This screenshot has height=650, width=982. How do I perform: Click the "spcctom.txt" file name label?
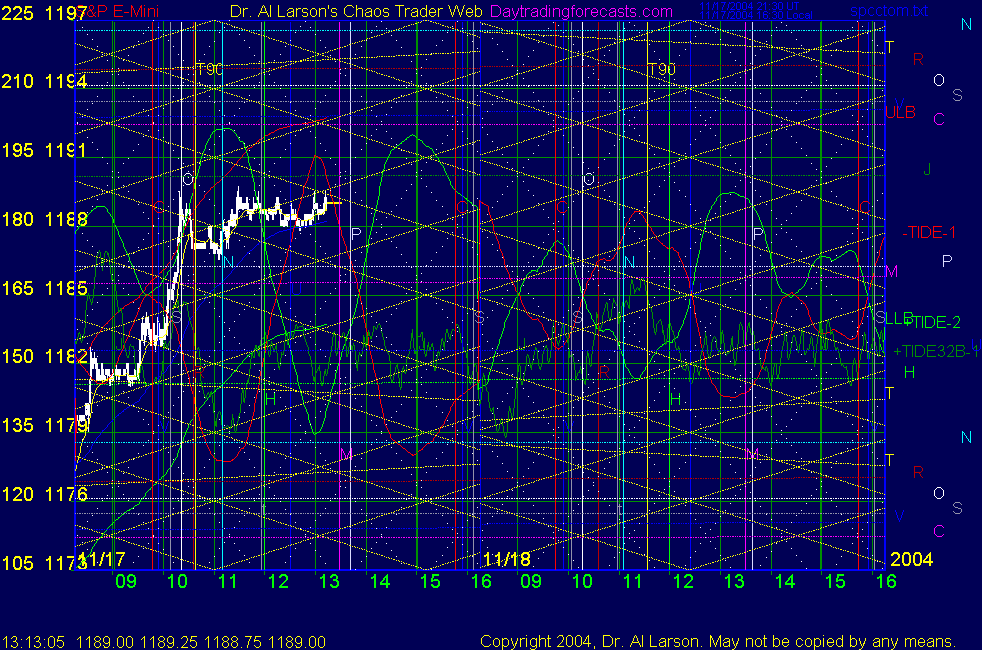coord(889,11)
